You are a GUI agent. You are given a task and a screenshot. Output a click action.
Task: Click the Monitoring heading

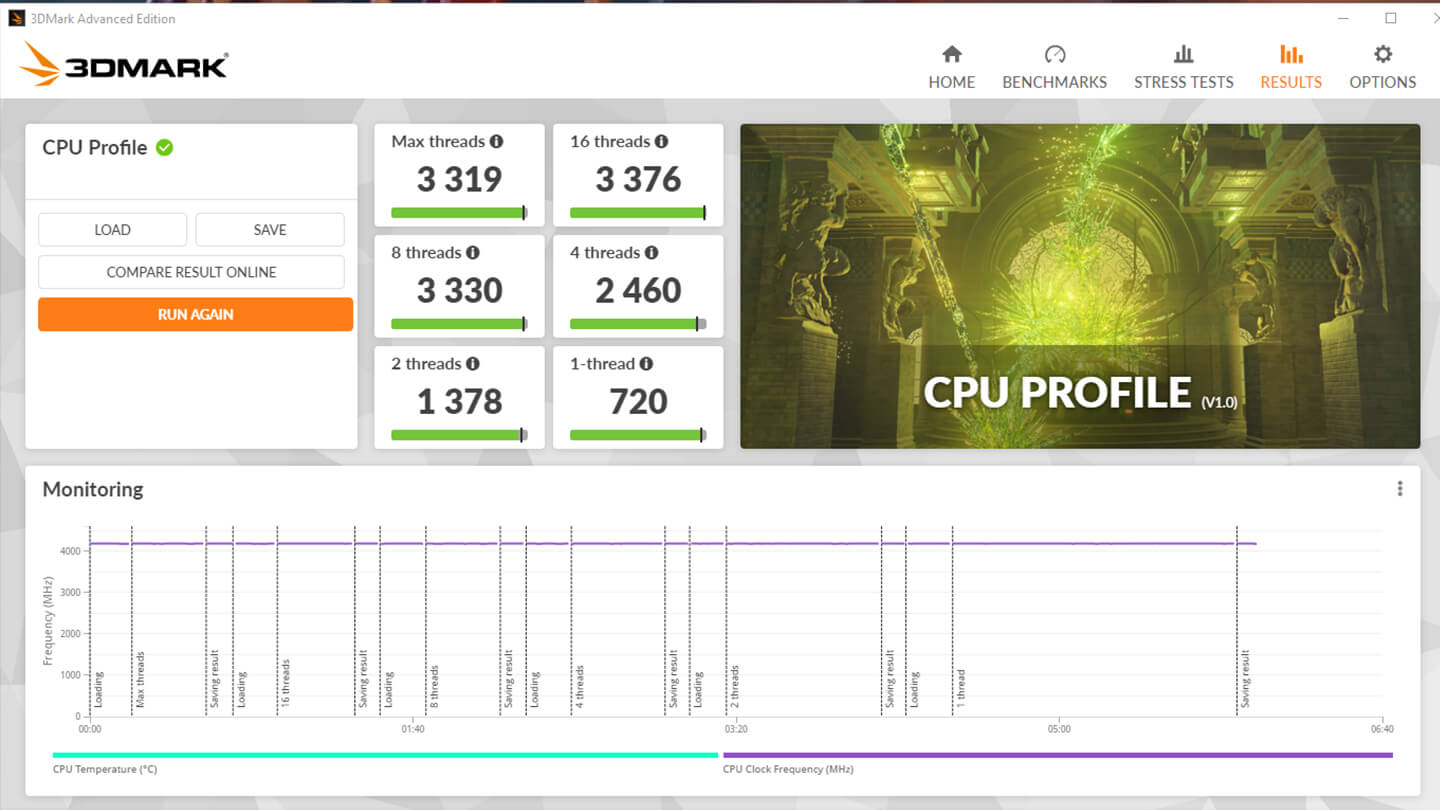click(x=93, y=489)
